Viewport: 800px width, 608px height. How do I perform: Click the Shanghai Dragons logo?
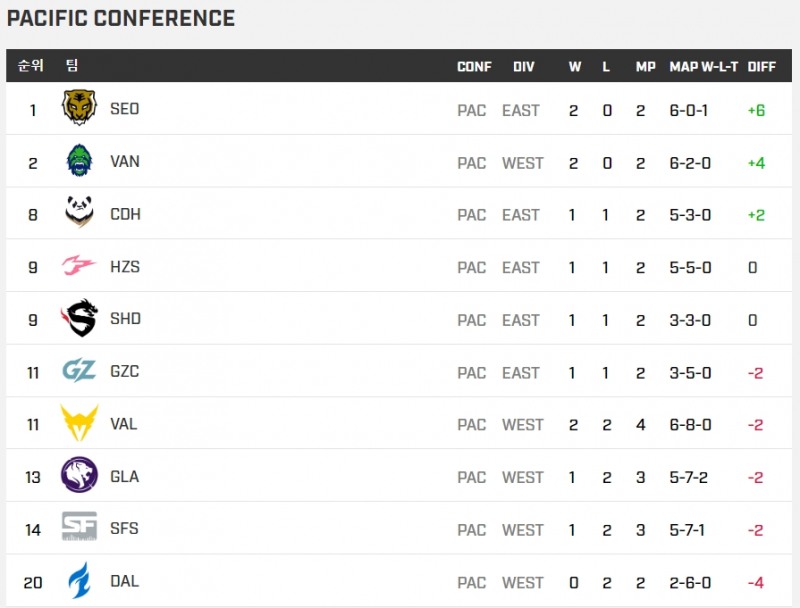pos(79,318)
